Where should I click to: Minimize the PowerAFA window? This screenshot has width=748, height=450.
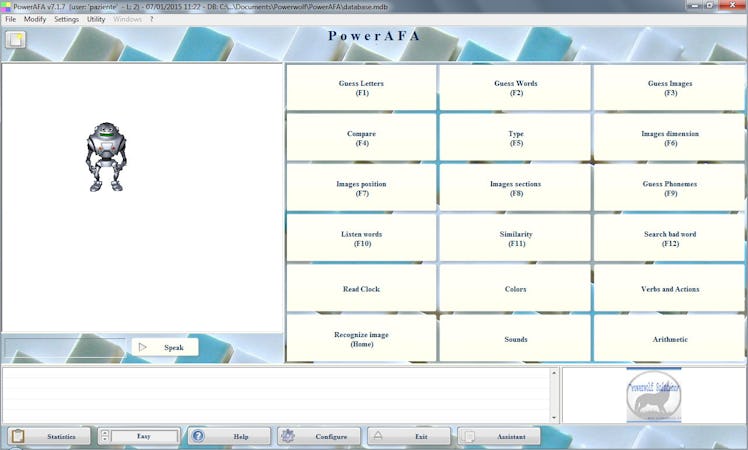(695, 5)
